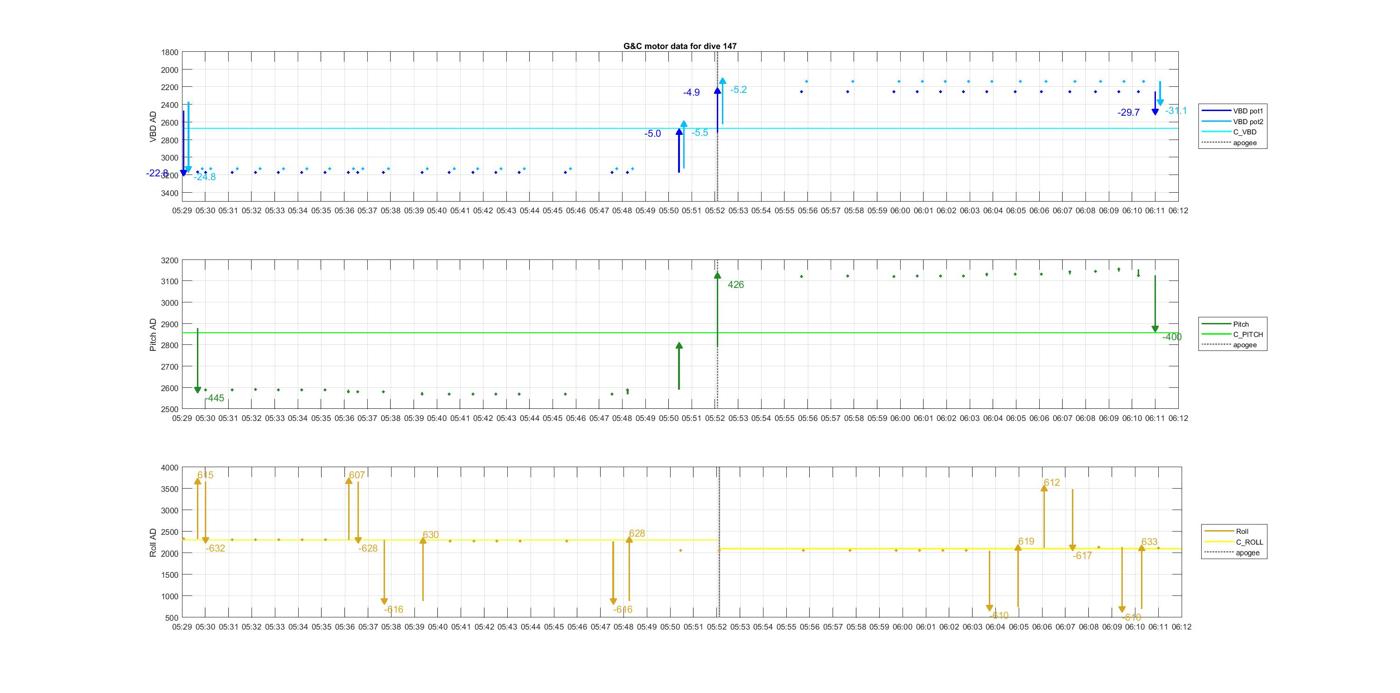Select "C_PITCH" legend entry
Image resolution: width=1400 pixels, height=693 pixels.
[1248, 335]
